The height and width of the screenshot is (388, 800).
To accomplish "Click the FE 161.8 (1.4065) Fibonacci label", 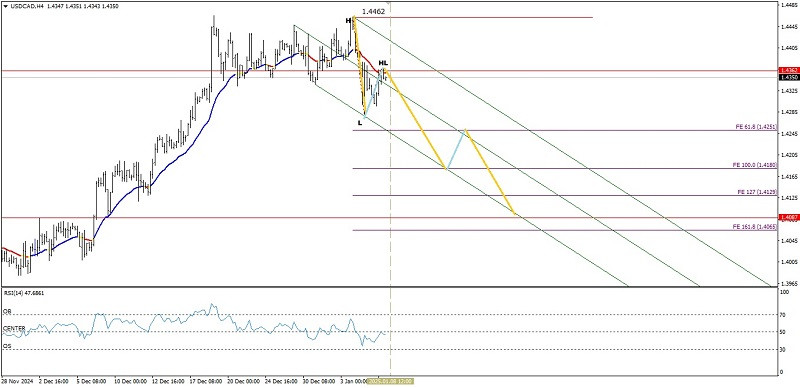I will tap(755, 226).
